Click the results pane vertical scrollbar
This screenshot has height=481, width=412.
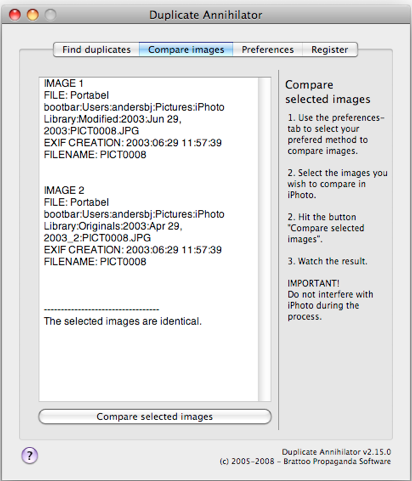[x=265, y=239]
